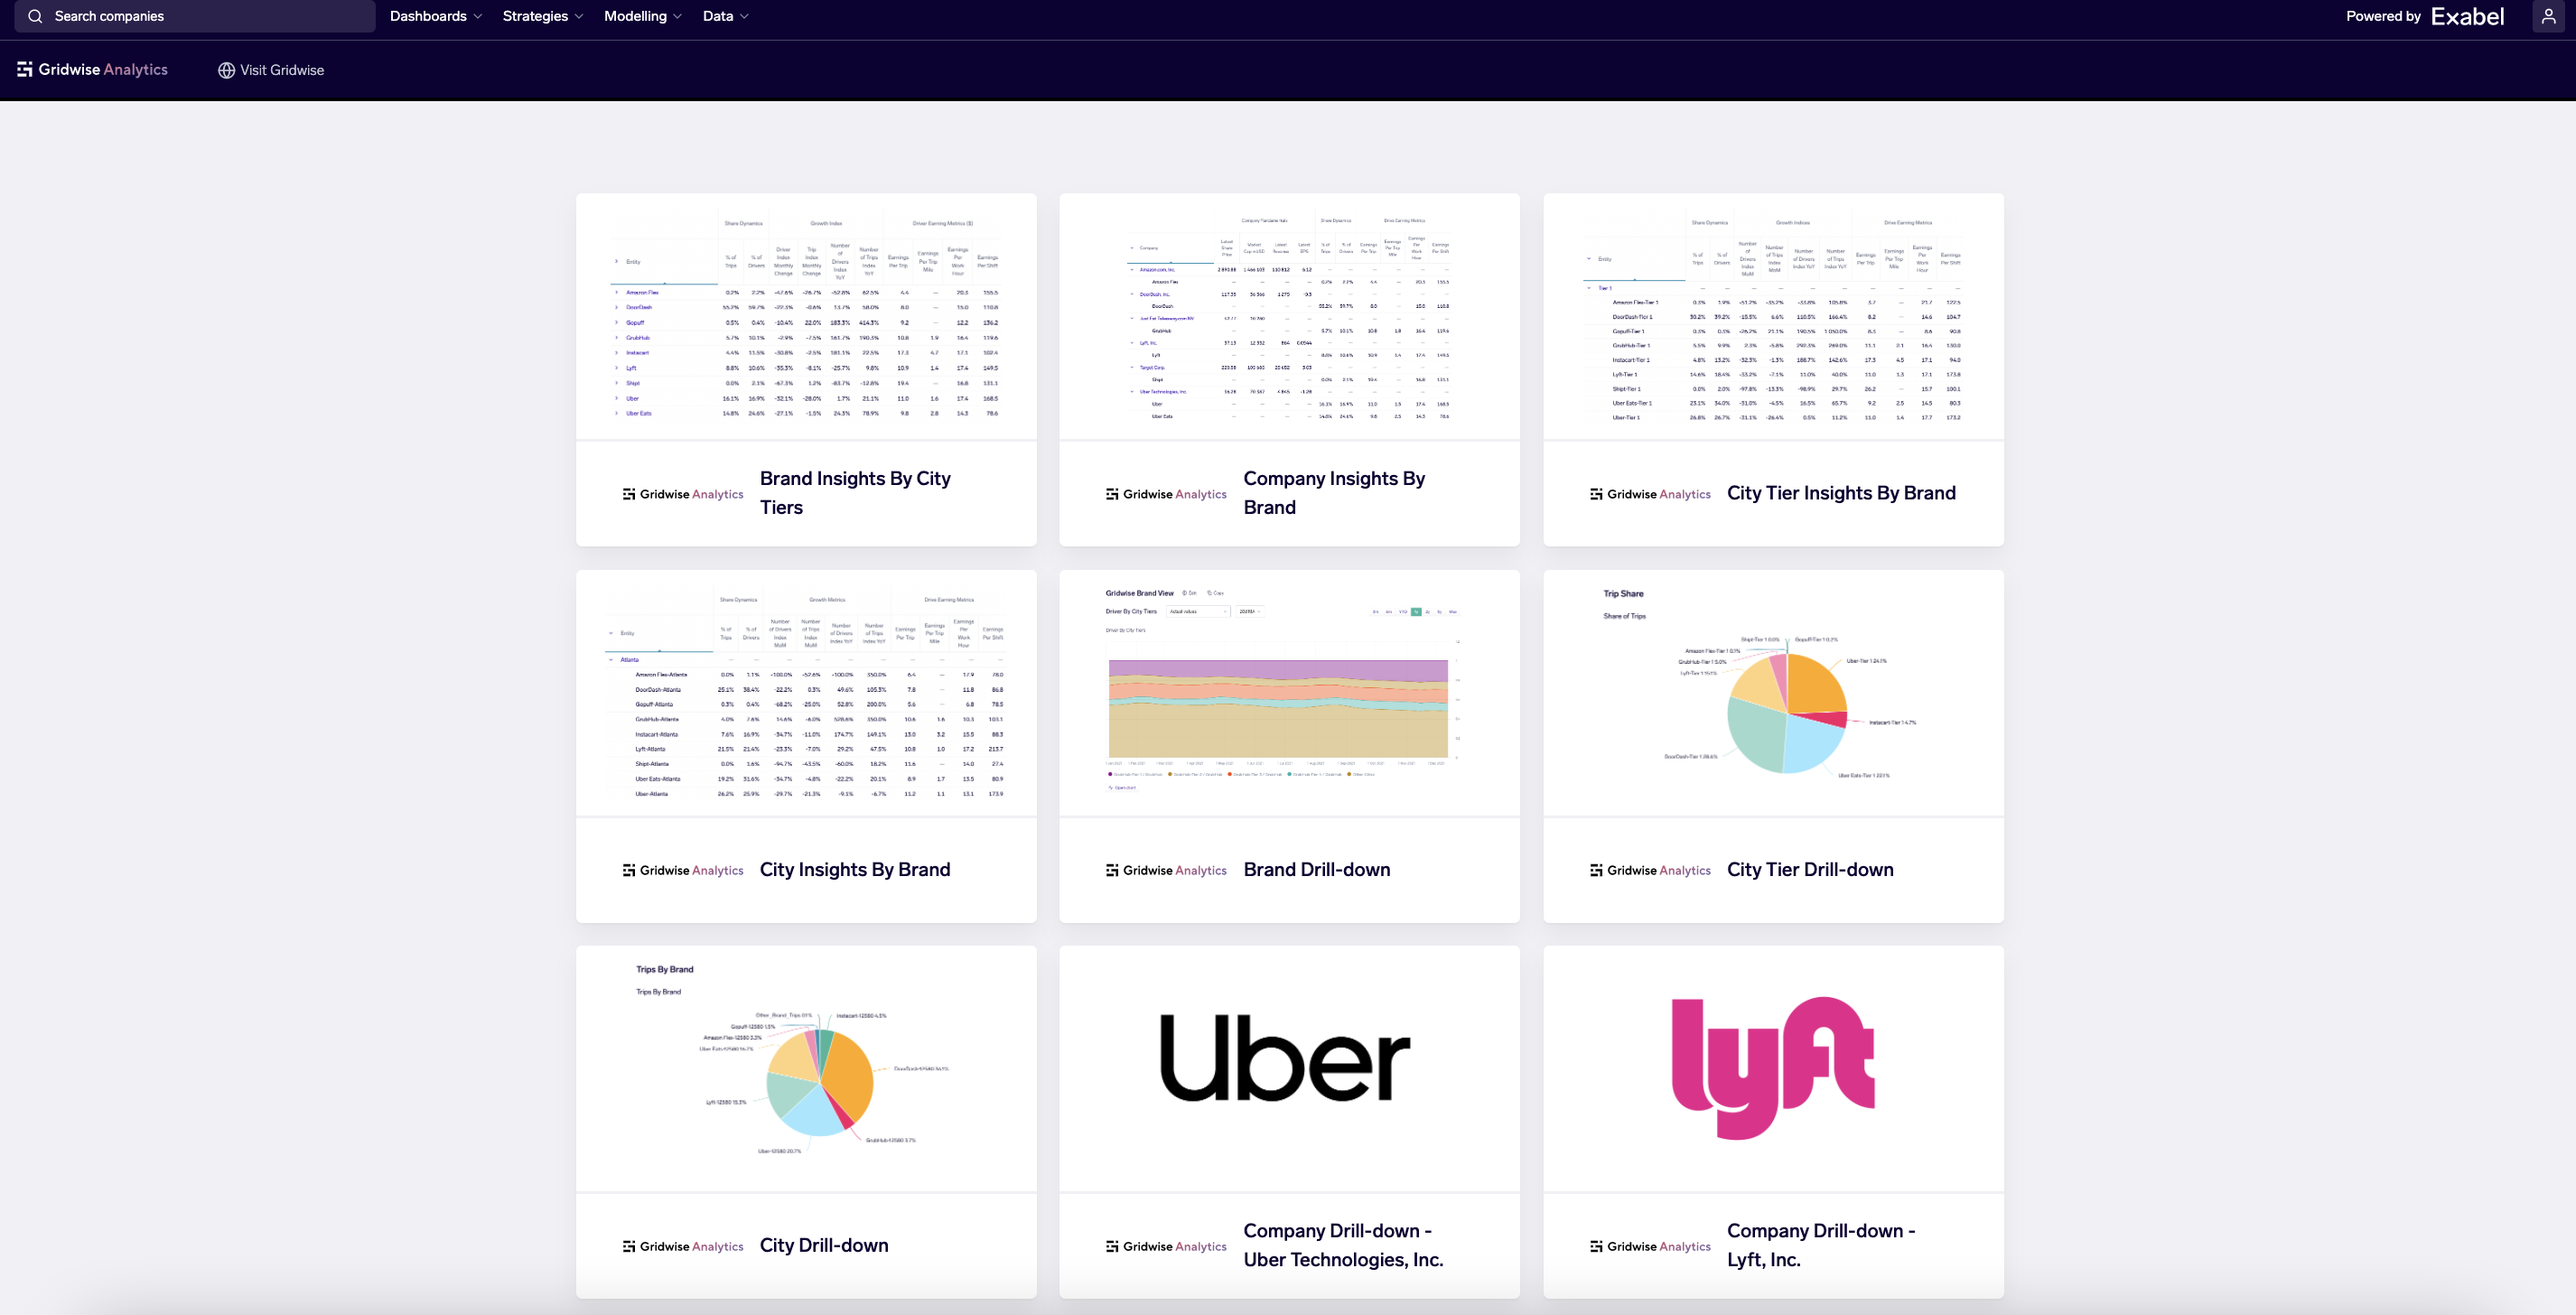Open Company Insights By Brand title
The image size is (2576, 1315).
pyautogui.click(x=1334, y=493)
